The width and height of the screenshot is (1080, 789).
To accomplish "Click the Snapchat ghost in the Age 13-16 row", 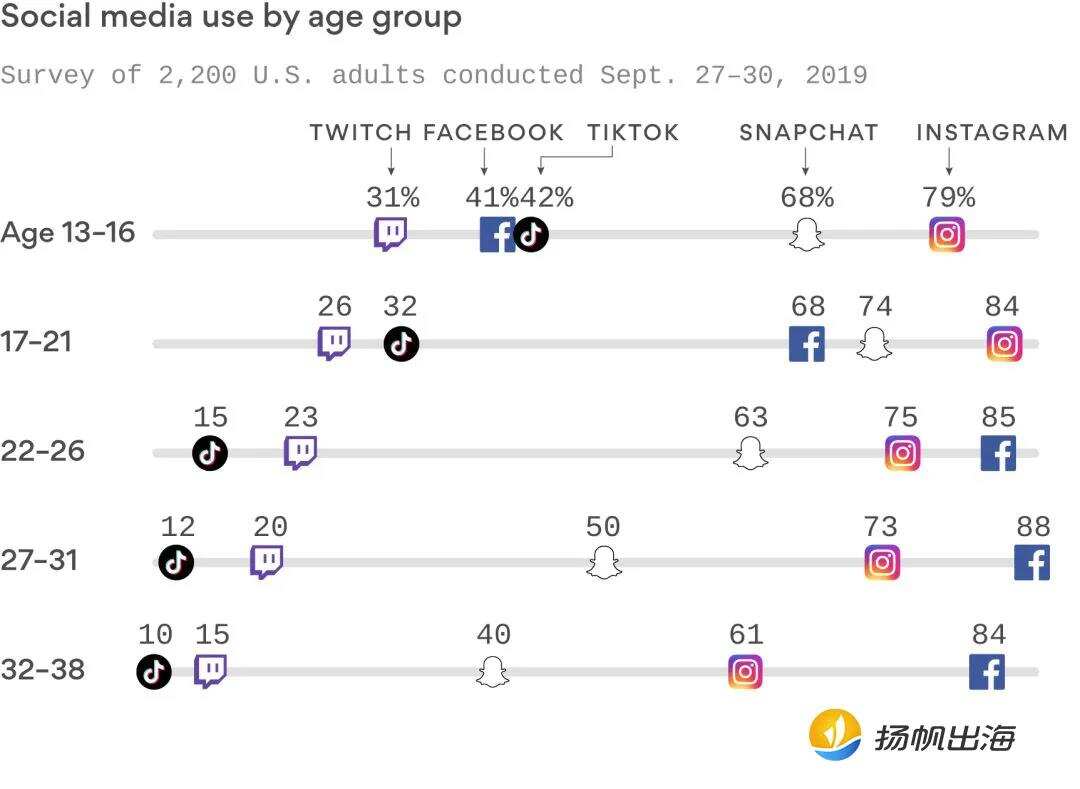I will point(806,235).
